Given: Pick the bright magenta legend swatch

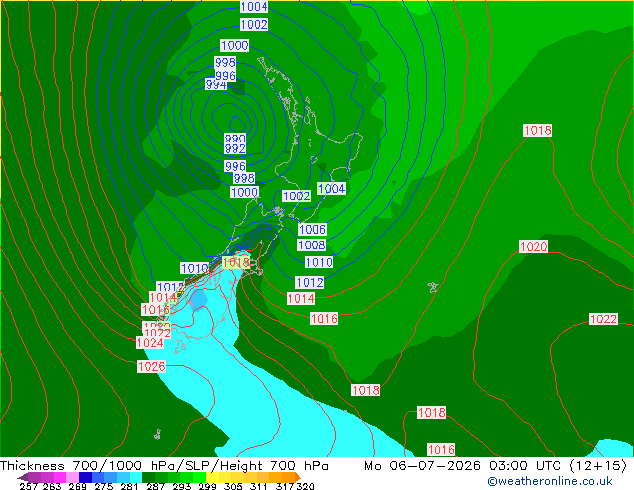Looking at the screenshot, I should click(60, 477).
